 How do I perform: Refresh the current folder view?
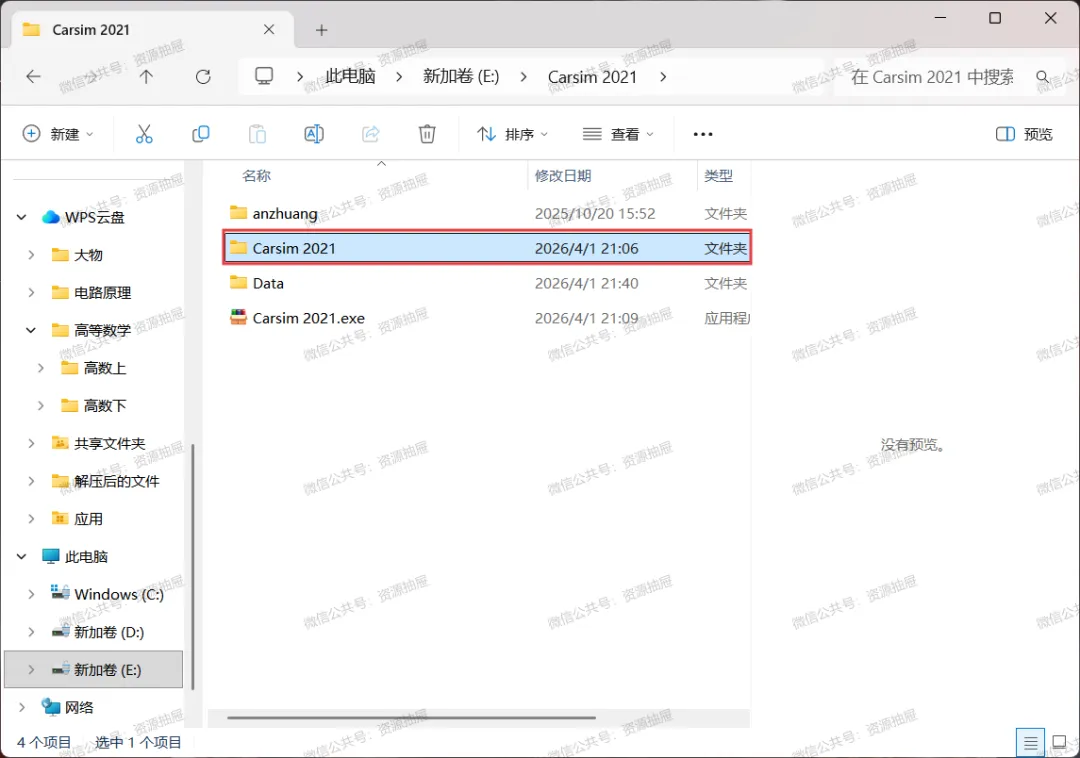click(x=203, y=76)
